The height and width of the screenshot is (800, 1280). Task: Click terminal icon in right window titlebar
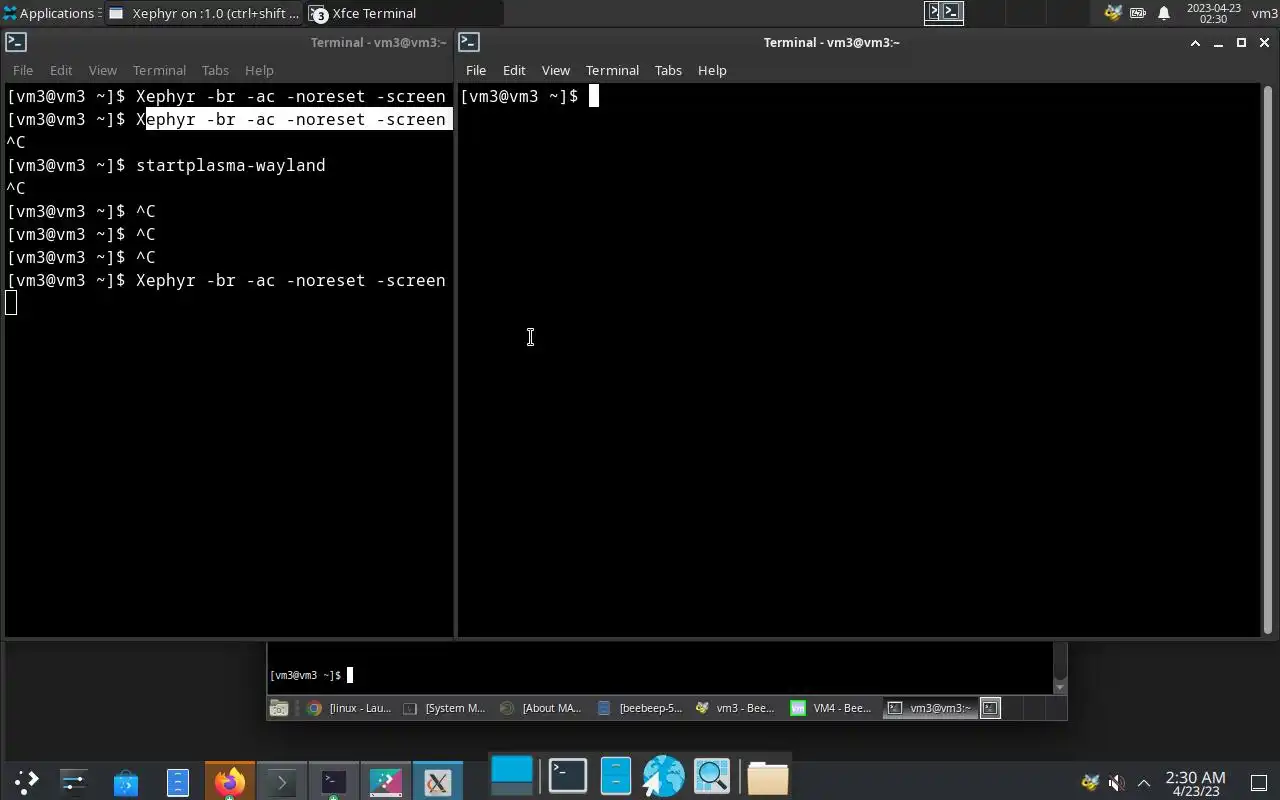click(470, 42)
